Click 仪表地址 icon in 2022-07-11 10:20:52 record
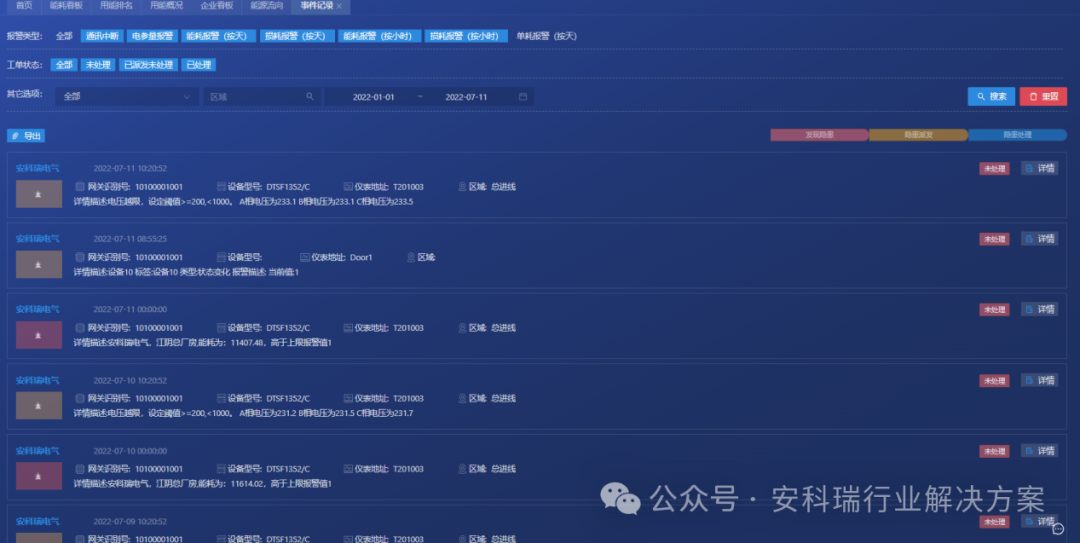The height and width of the screenshot is (543, 1080). pos(348,187)
